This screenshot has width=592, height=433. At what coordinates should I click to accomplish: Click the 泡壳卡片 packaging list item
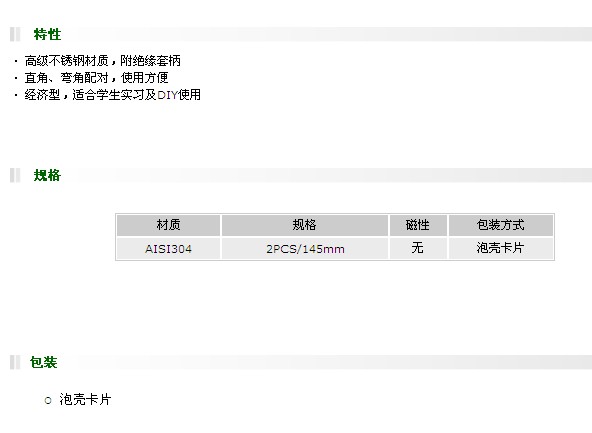(x=85, y=399)
